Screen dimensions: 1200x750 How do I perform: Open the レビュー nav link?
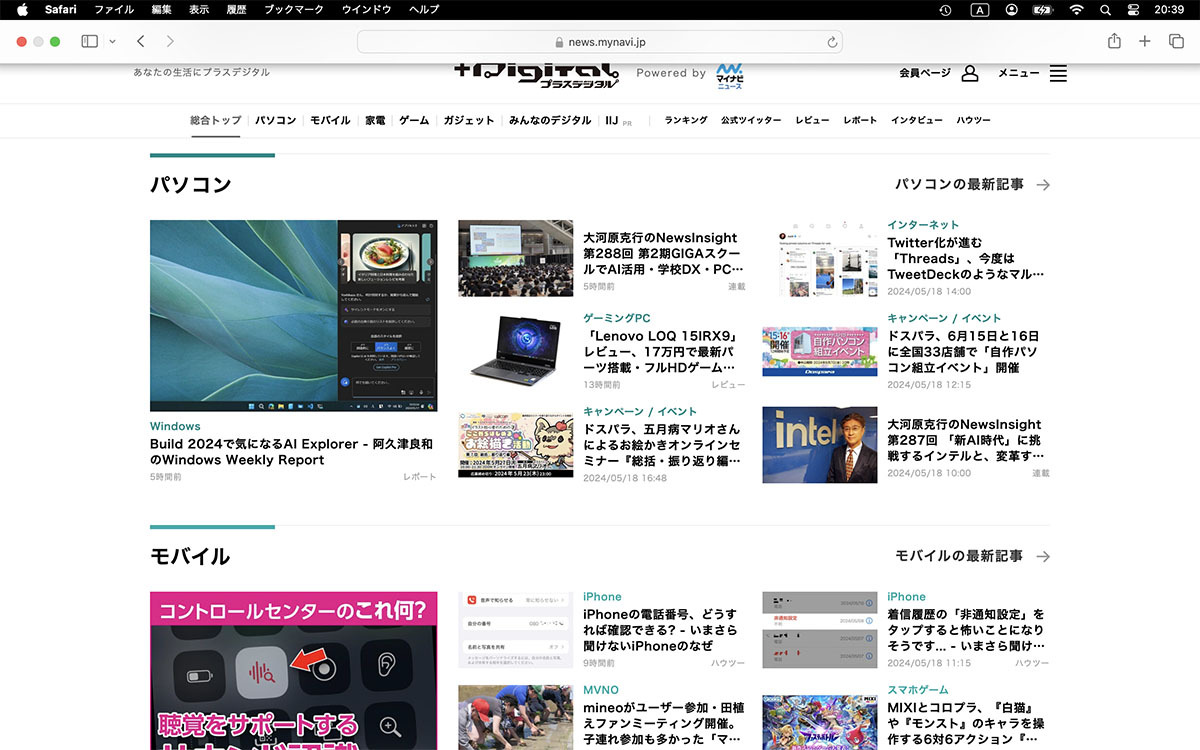point(812,120)
